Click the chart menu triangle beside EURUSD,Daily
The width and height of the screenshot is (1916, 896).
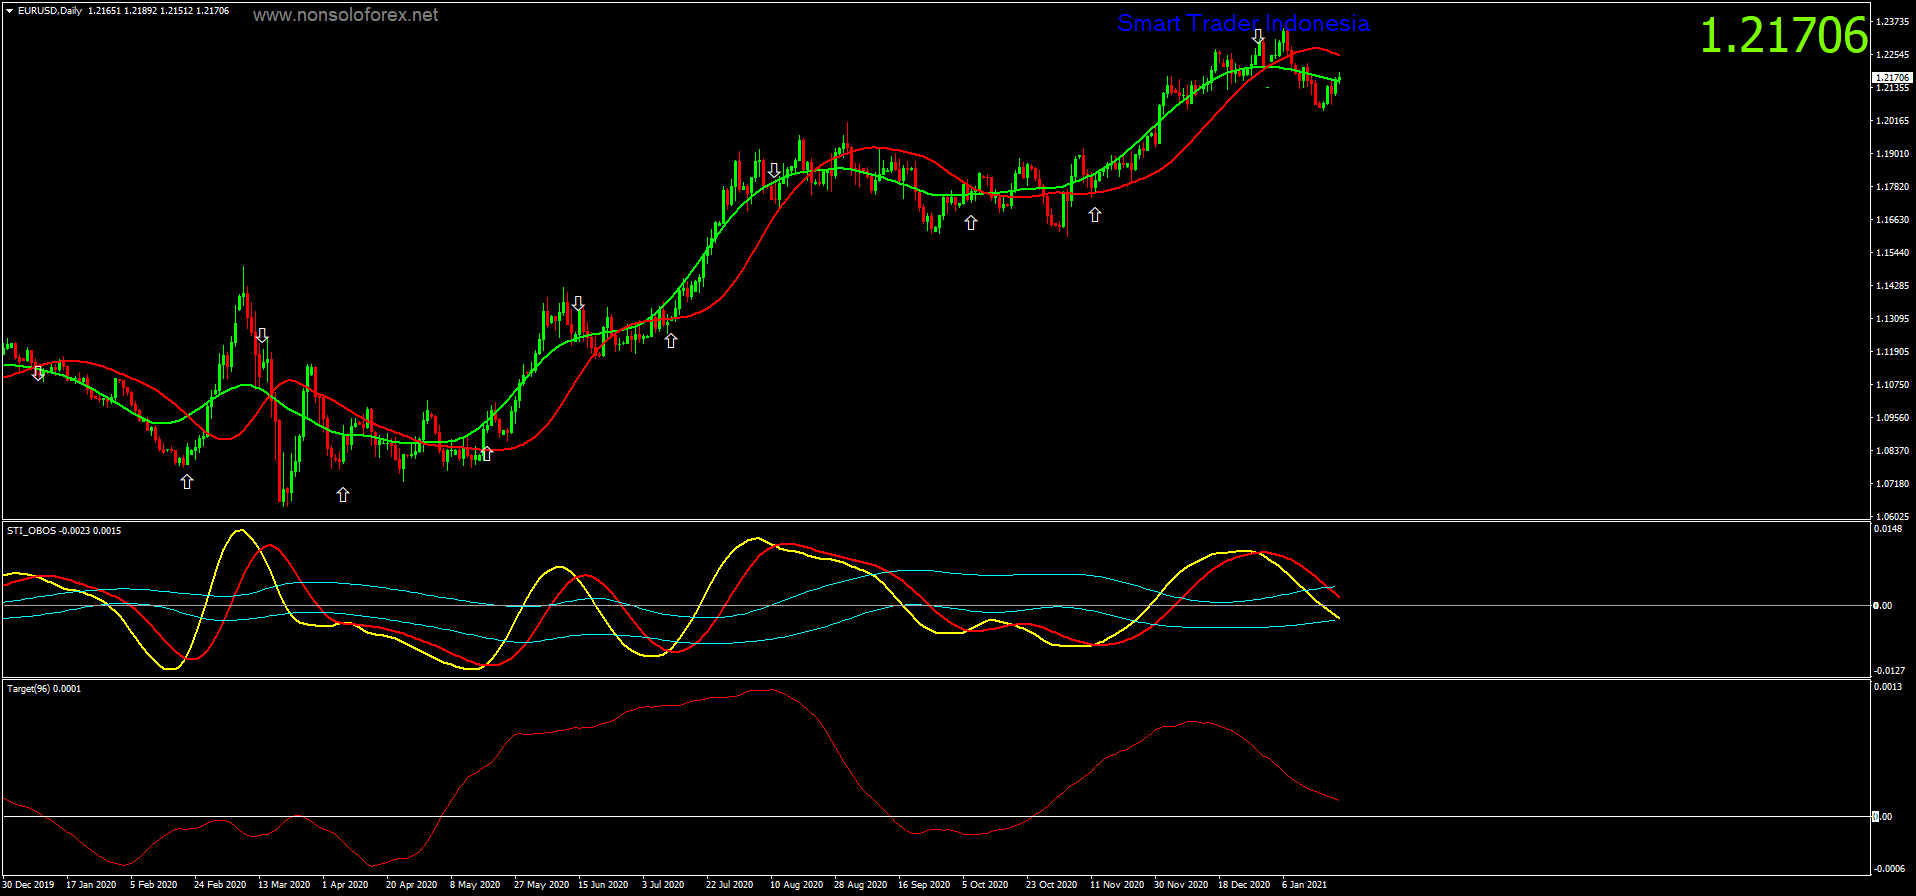(9, 11)
